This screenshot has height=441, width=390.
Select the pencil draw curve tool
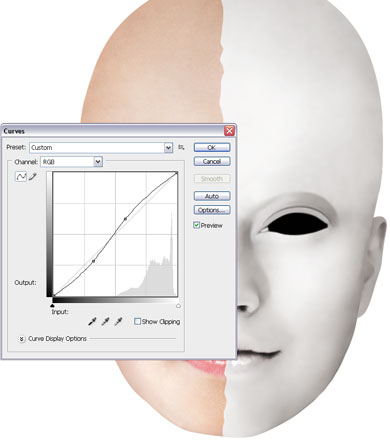tap(32, 176)
